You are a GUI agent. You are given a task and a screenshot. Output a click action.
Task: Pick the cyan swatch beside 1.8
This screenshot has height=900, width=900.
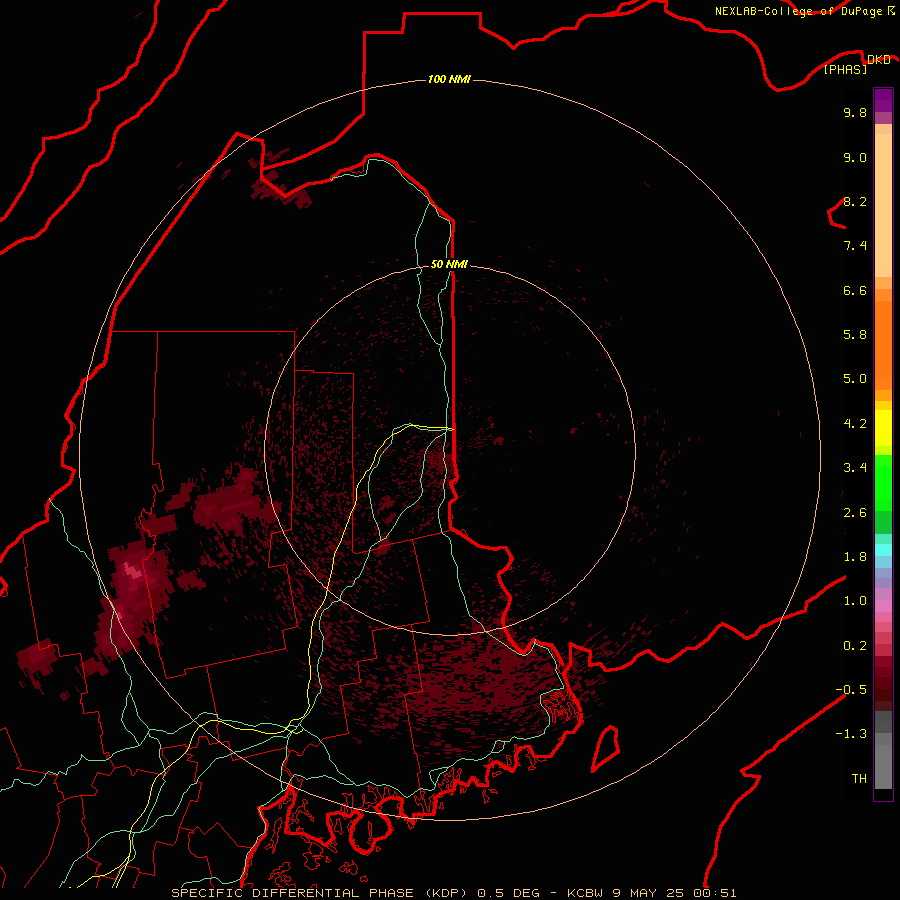883,550
